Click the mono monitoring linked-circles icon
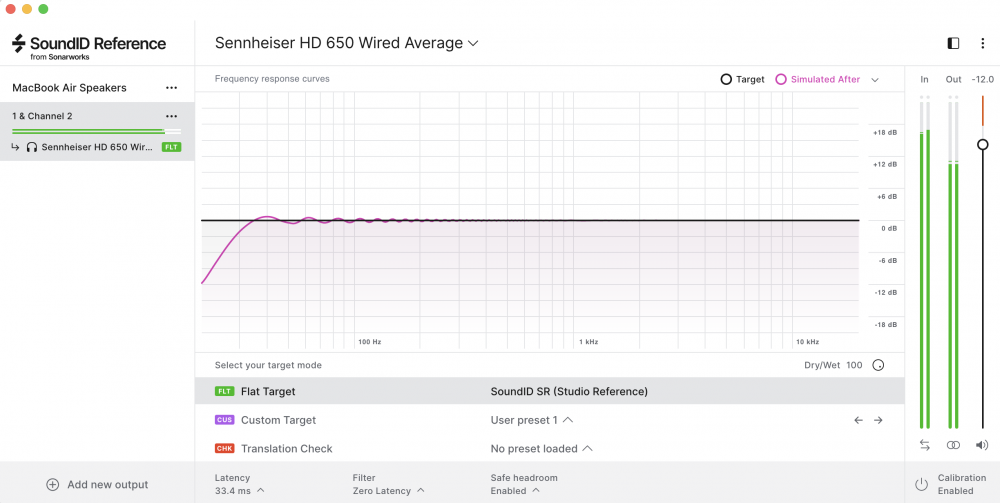1000x503 pixels. click(954, 445)
